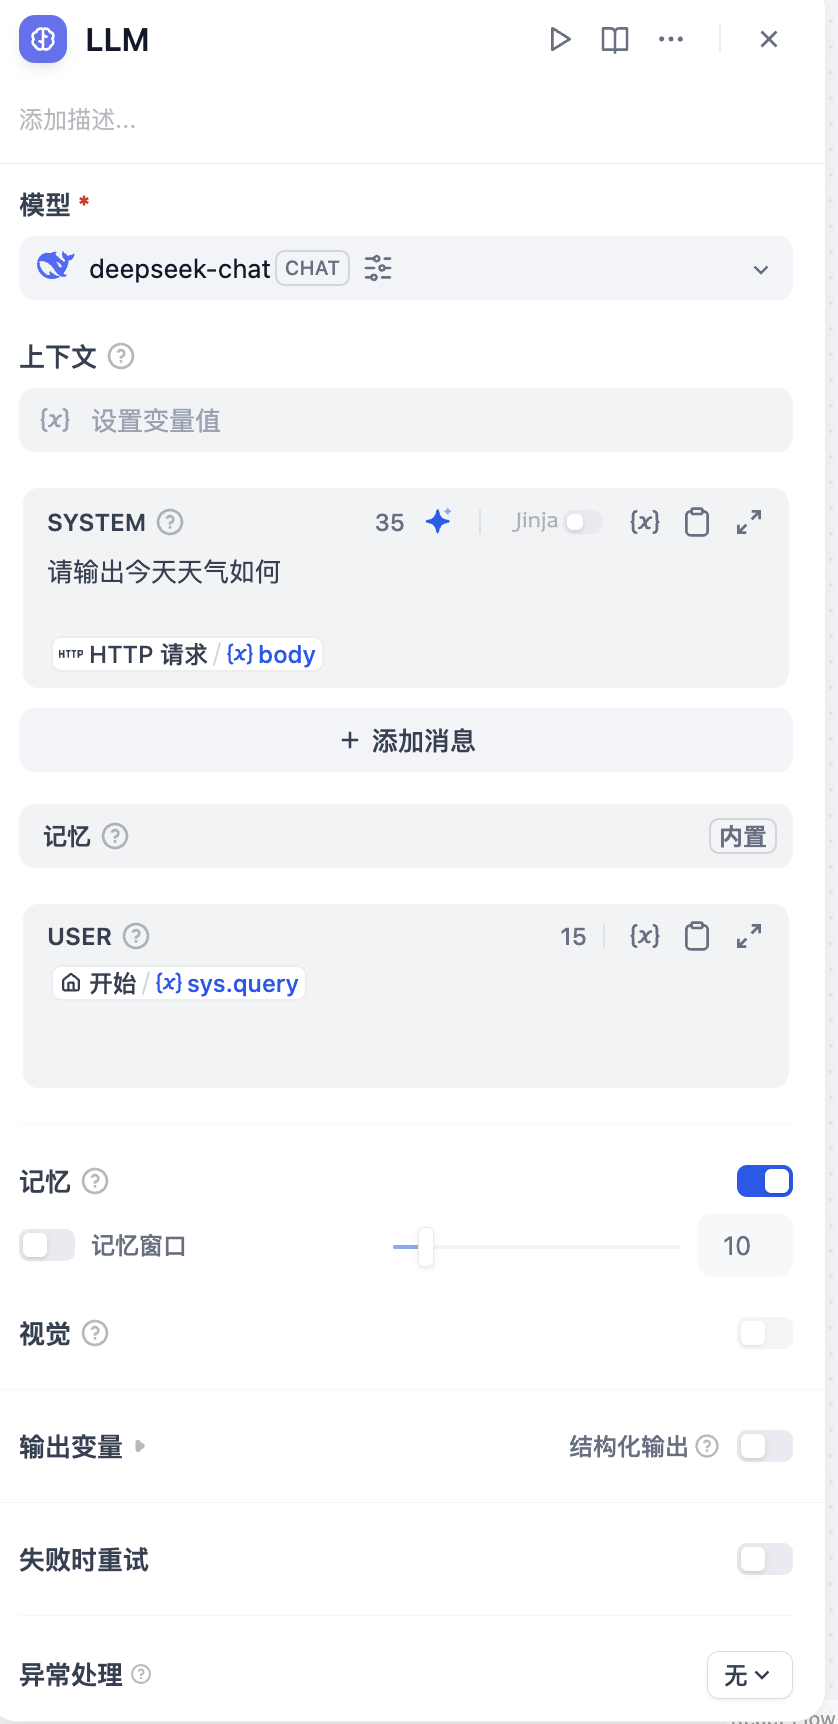Open the help book icon in header

coord(615,39)
